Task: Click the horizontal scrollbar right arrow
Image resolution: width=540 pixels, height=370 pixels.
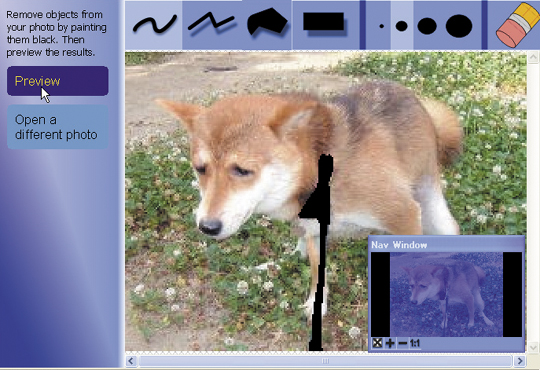Action: click(519, 361)
